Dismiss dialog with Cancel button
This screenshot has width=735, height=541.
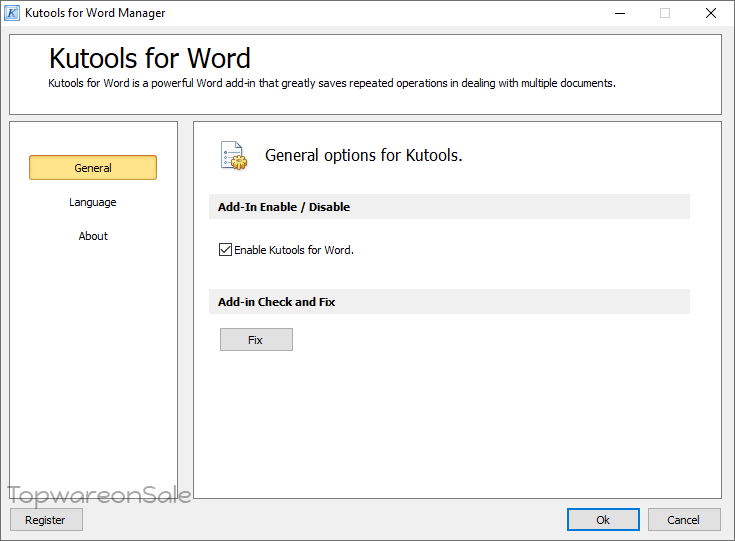(684, 519)
